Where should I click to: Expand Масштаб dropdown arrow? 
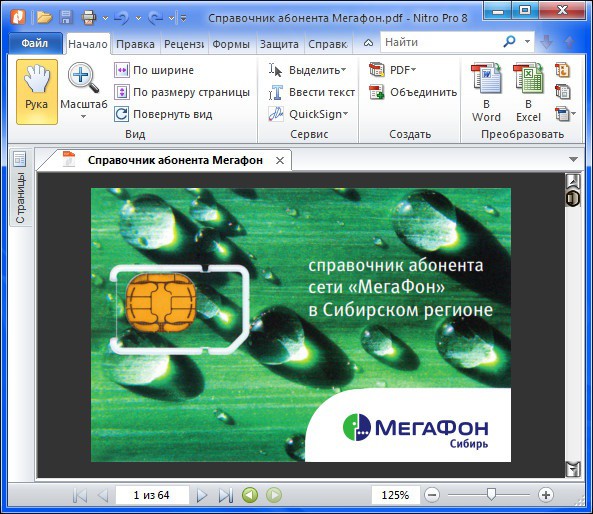[x=83, y=116]
